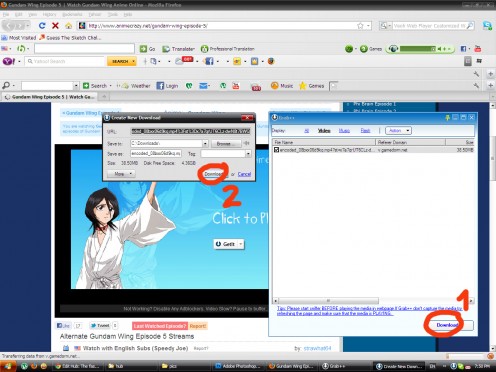Viewport: 496px width, 372px height.
Task: Click the YouTube icon on top toolbar
Action: 478,49
